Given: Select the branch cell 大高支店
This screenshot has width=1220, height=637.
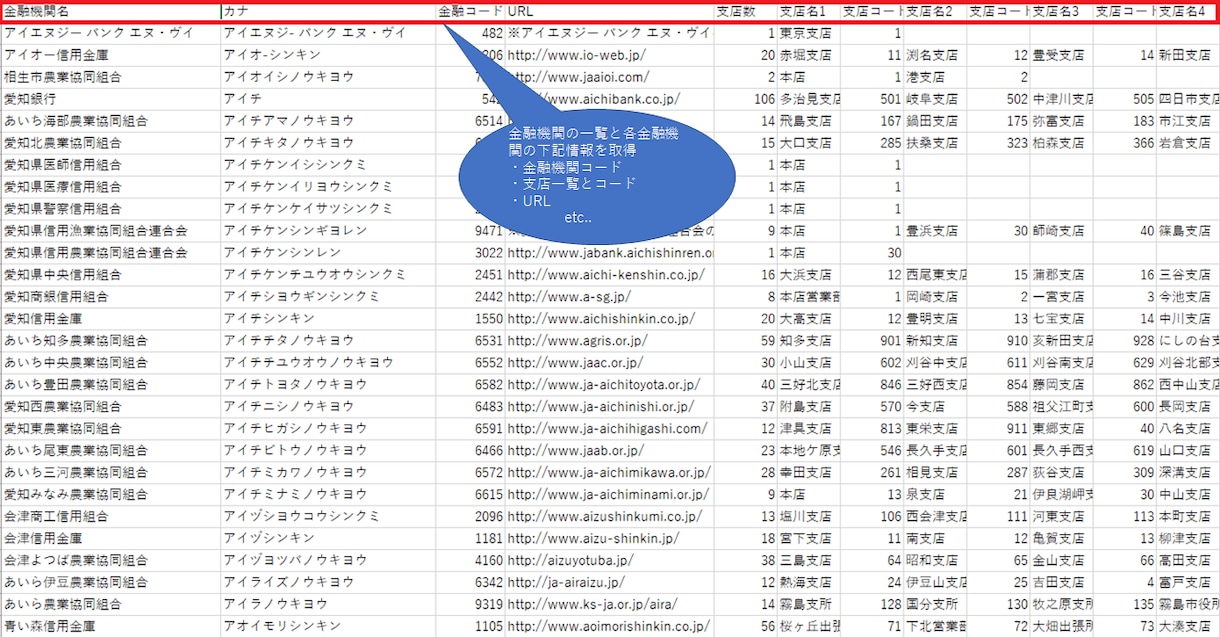Looking at the screenshot, I should [808, 319].
